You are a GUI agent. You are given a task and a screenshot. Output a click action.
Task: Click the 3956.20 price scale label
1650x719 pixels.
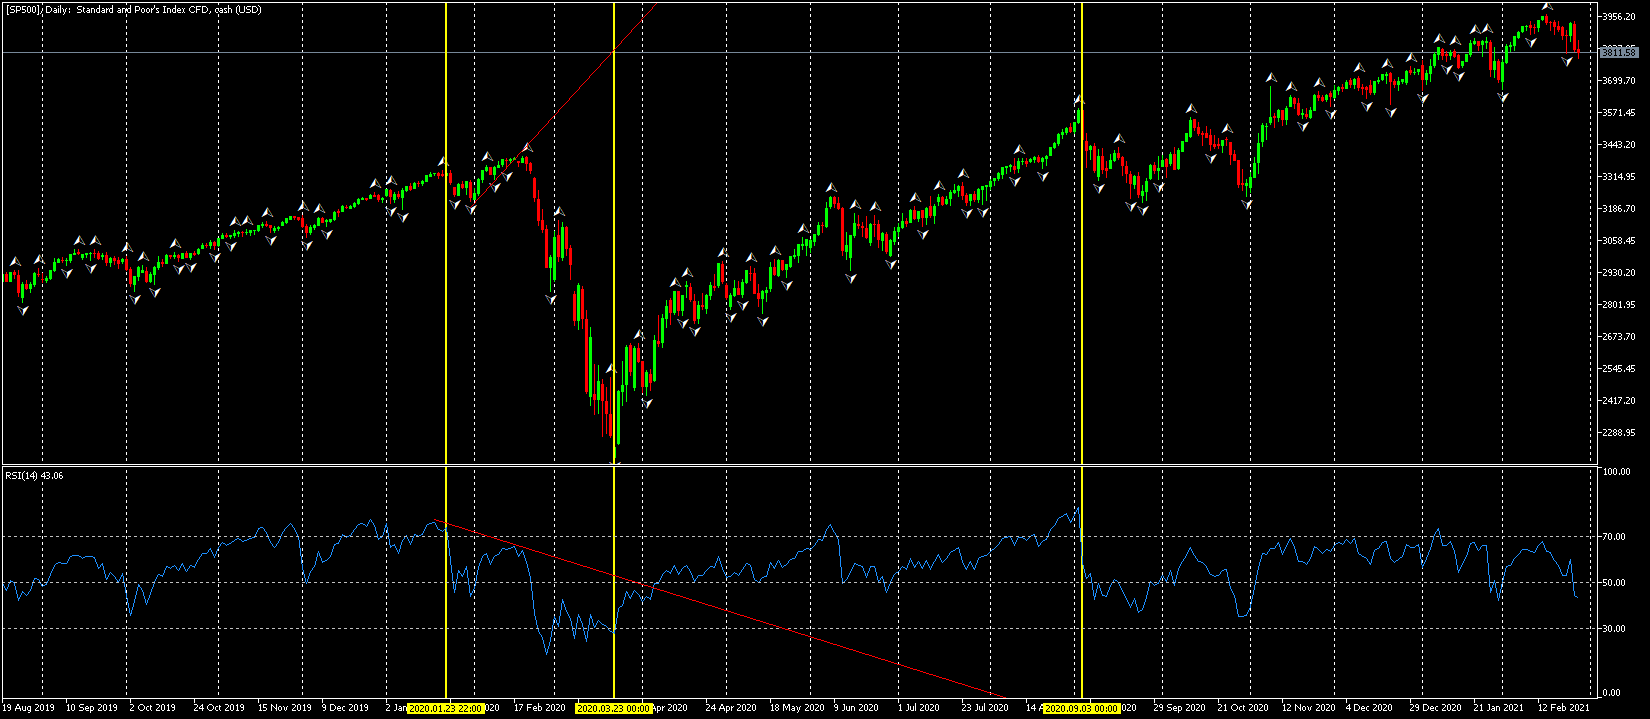(x=1619, y=17)
